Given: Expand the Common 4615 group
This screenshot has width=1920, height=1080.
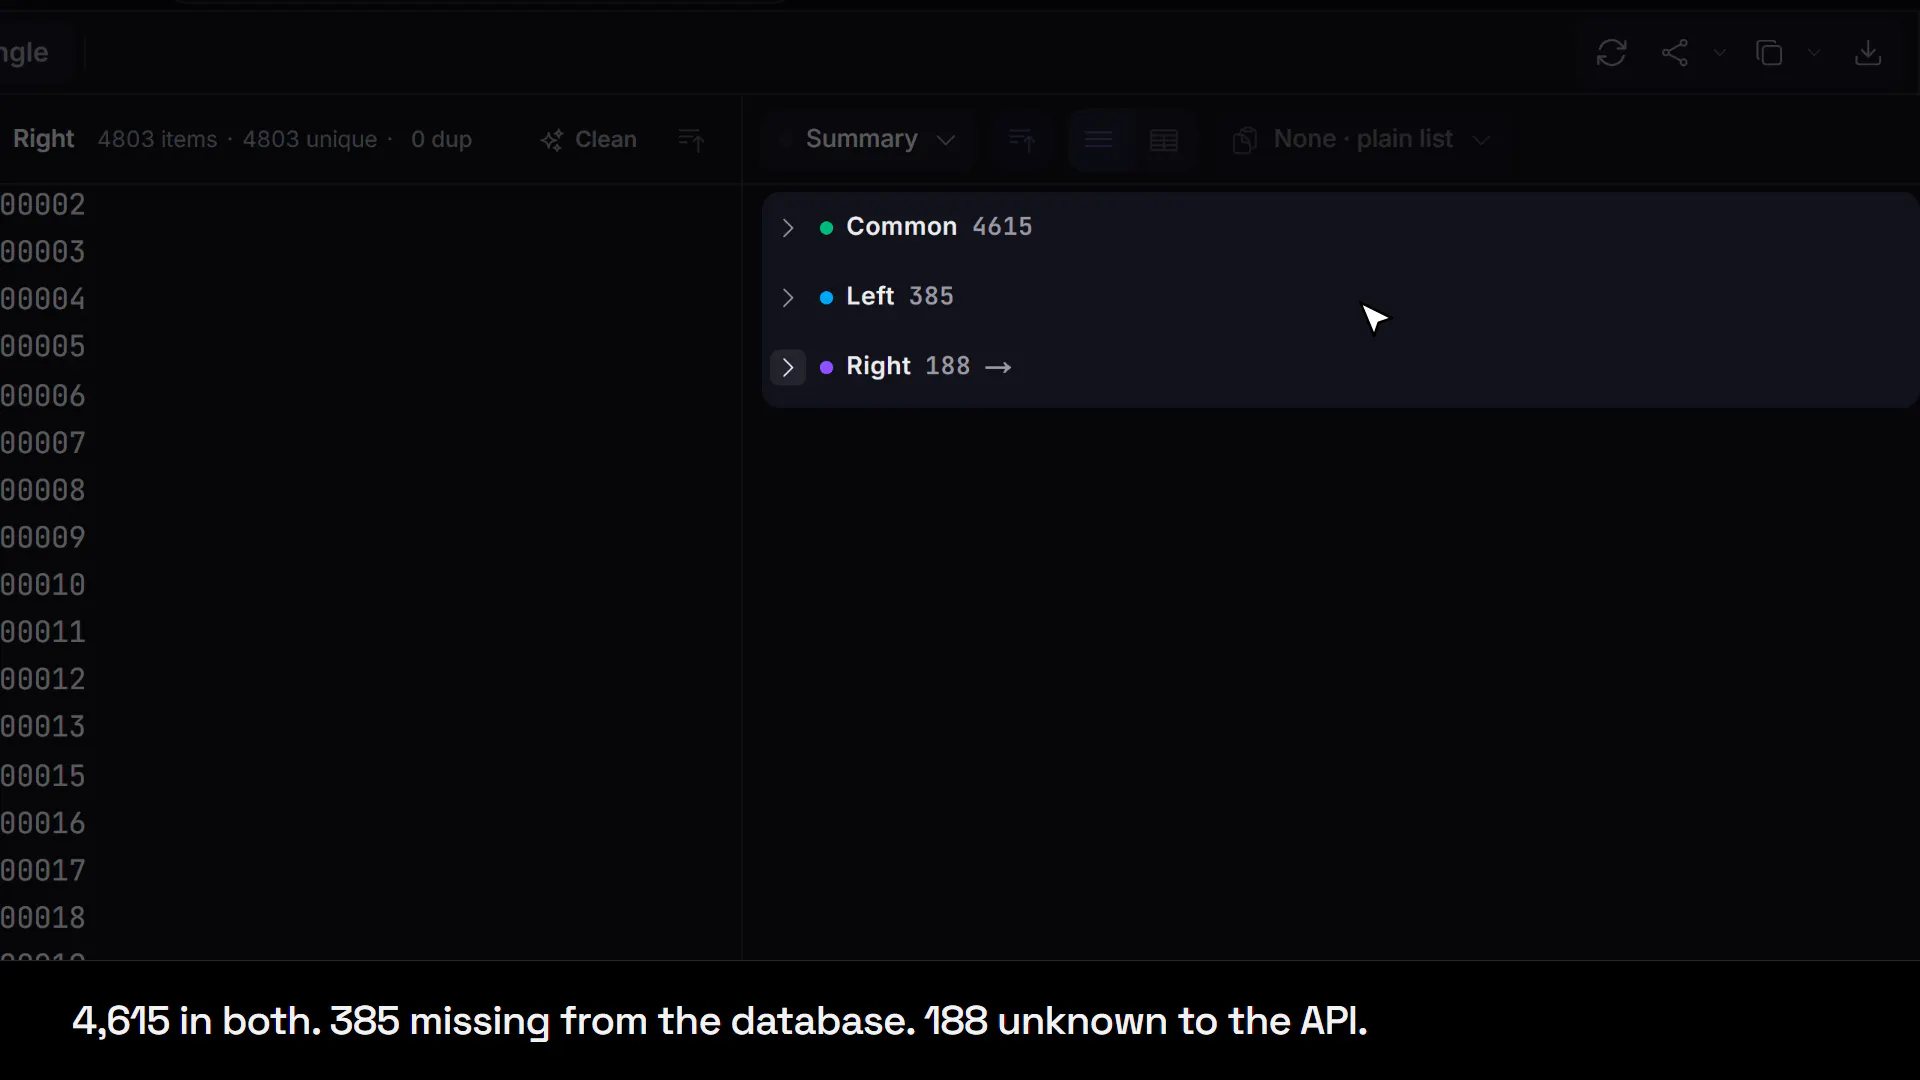Looking at the screenshot, I should click(788, 228).
